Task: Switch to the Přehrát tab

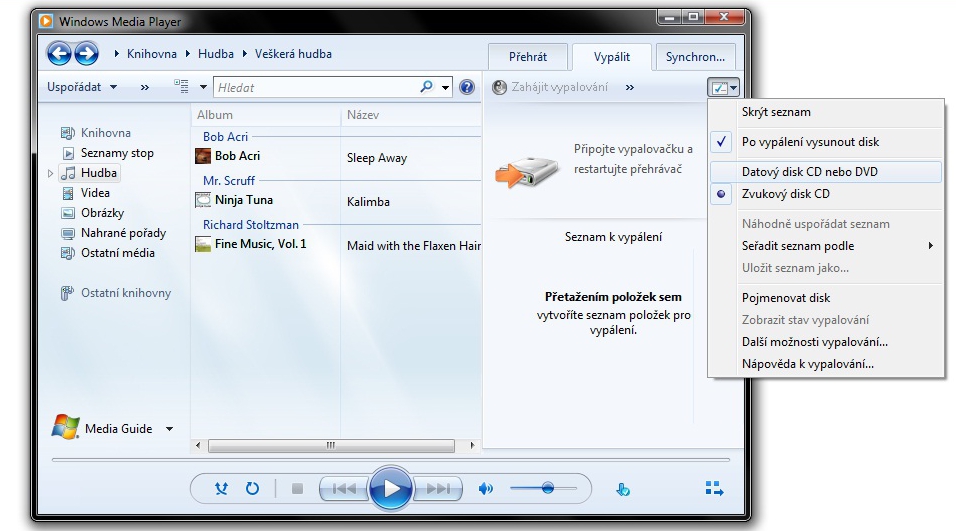Action: coord(528,57)
